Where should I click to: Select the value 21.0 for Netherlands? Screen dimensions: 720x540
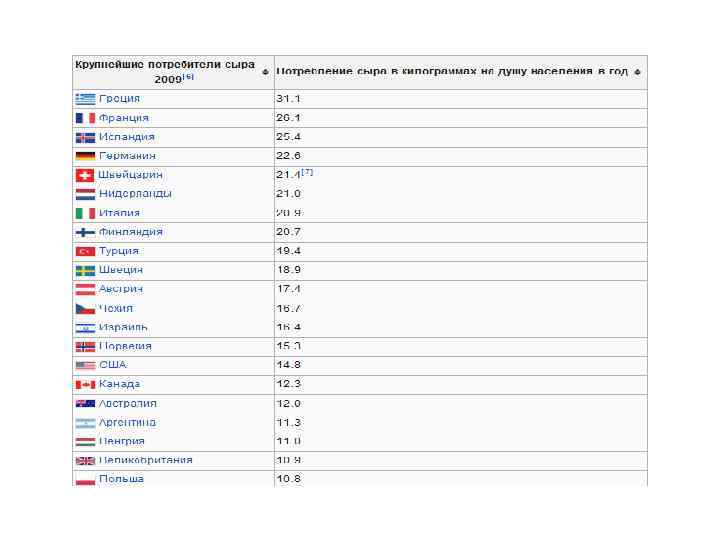click(288, 194)
